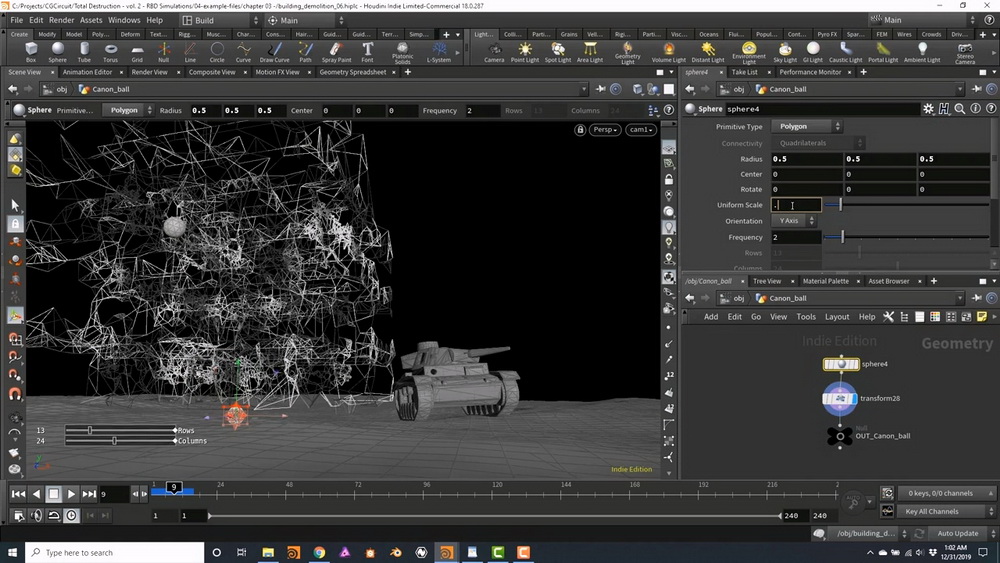Add a Distant Light from the shelf
Image resolution: width=1000 pixels, height=563 pixels.
pos(708,52)
